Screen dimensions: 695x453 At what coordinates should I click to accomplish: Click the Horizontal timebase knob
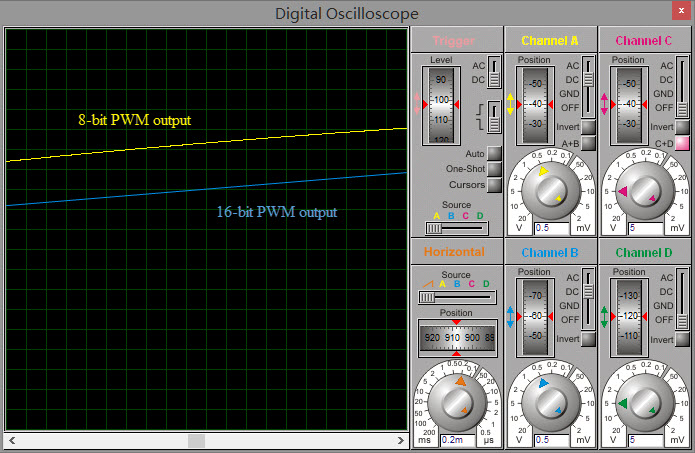[x=457, y=403]
